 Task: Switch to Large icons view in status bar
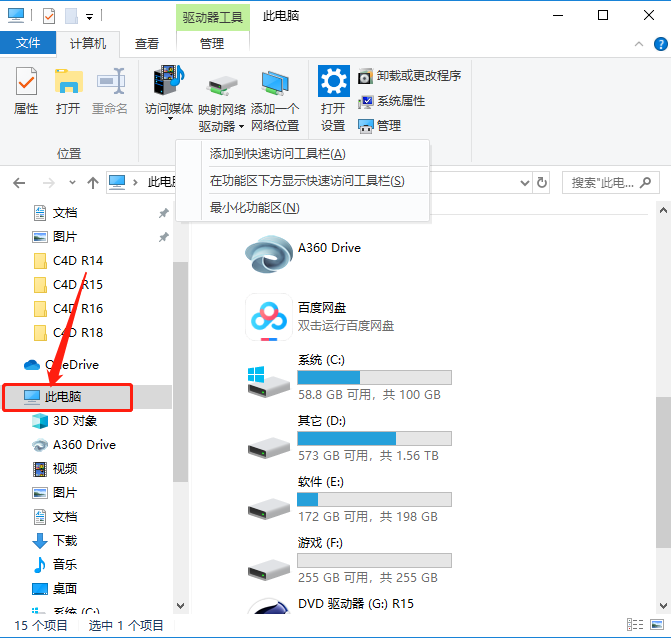[657, 625]
